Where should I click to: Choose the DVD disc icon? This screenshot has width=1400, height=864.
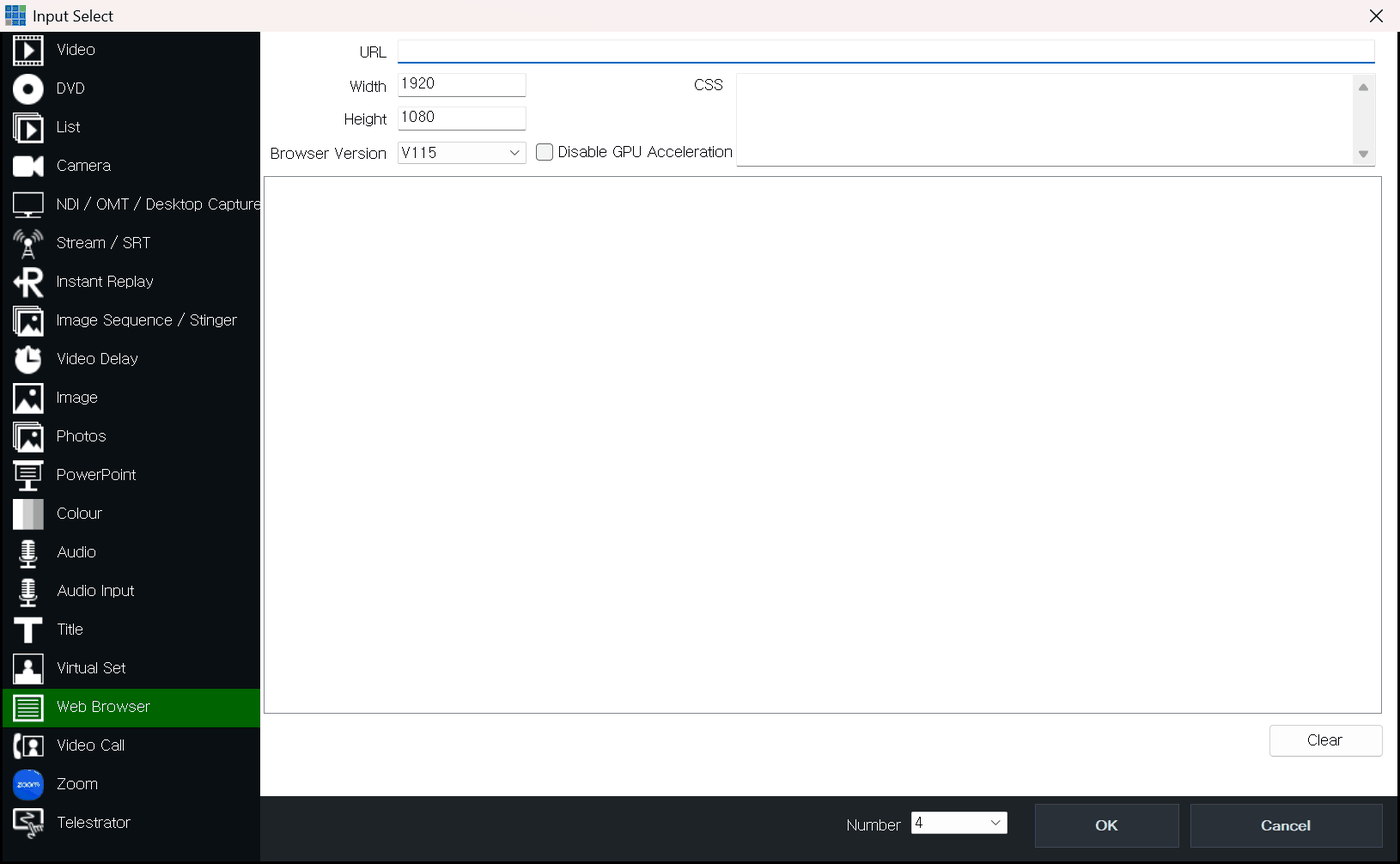(x=28, y=89)
